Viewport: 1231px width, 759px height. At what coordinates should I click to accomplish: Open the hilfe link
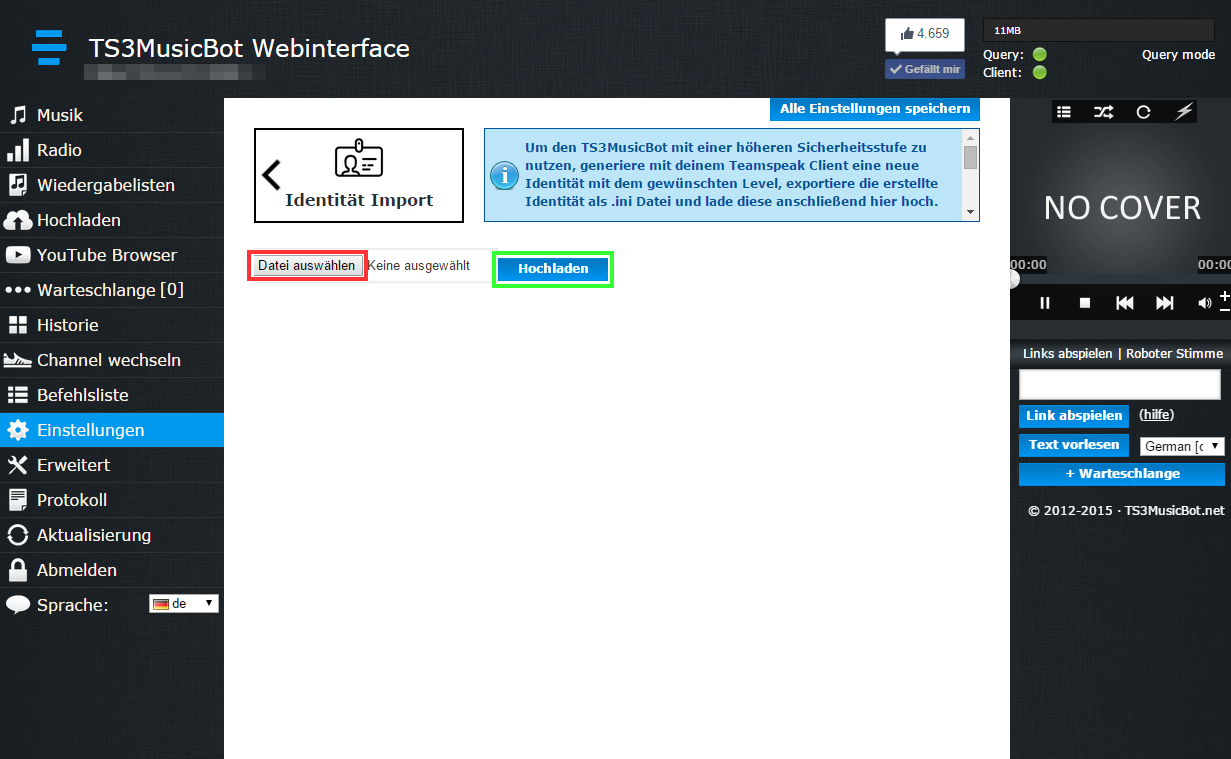click(x=1157, y=415)
